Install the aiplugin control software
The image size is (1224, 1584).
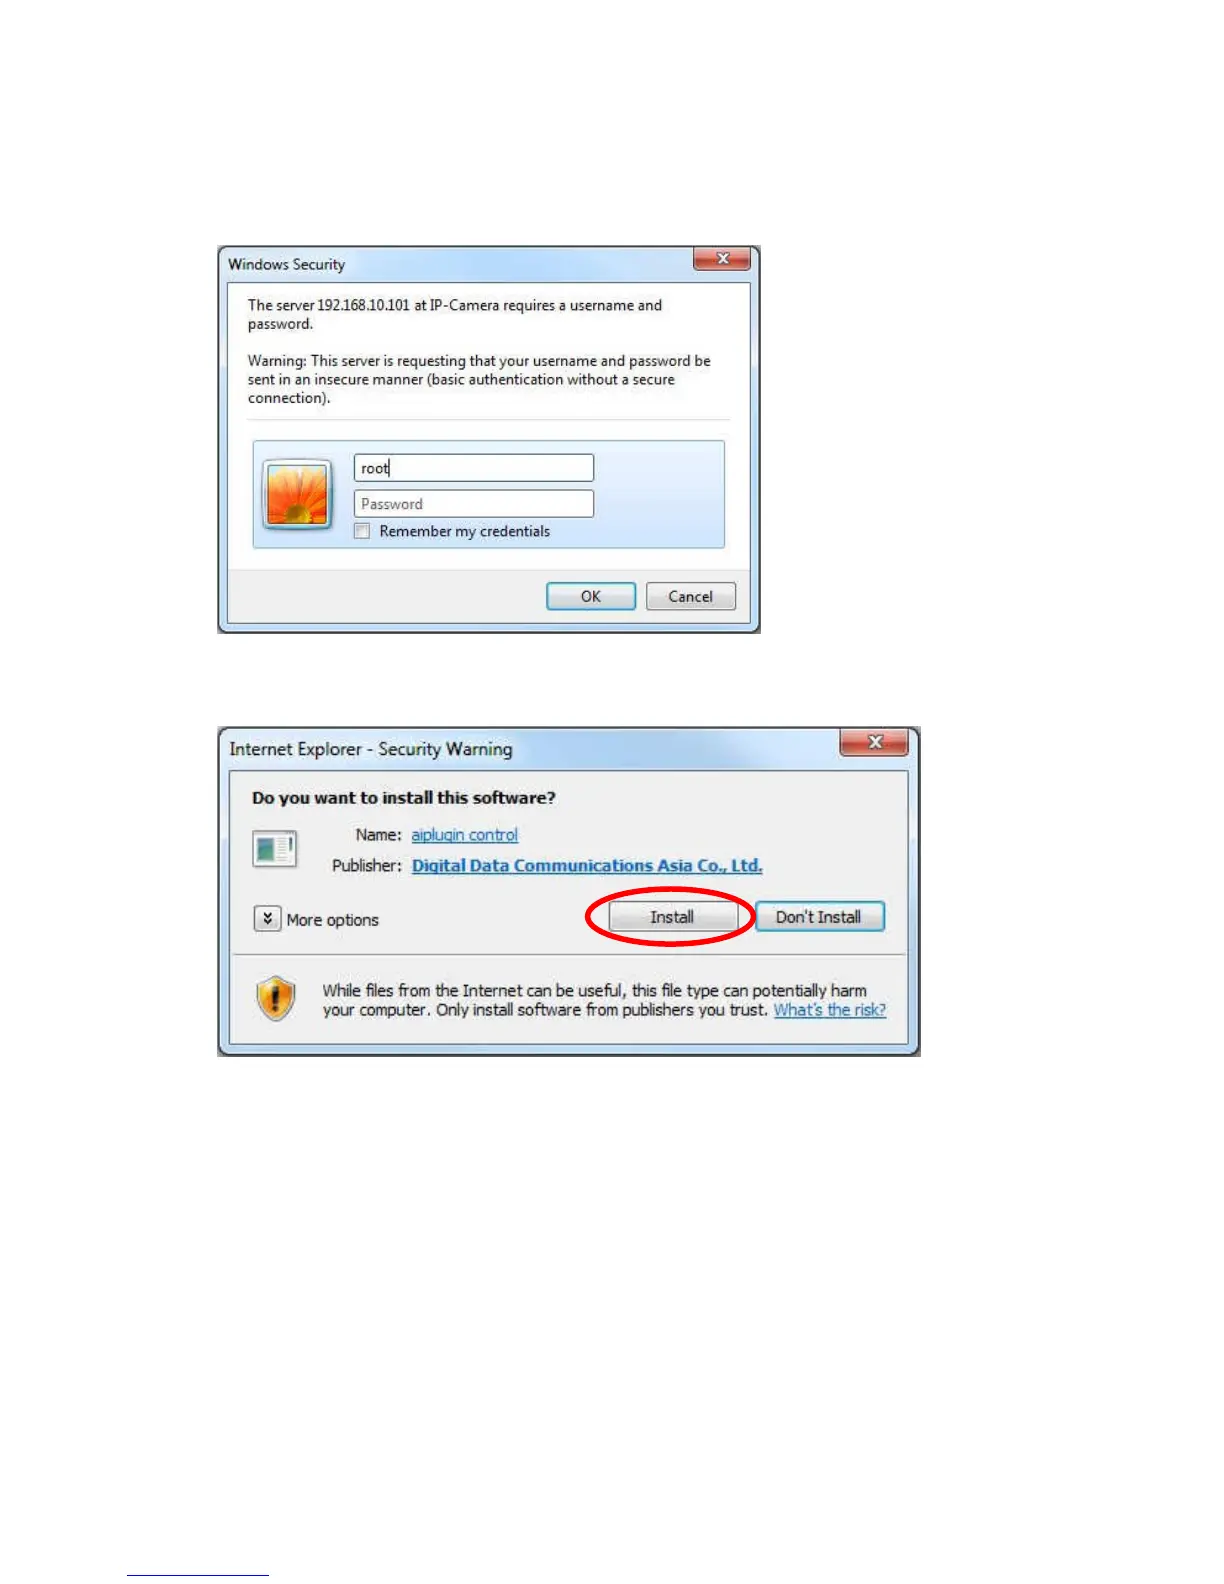pos(672,917)
